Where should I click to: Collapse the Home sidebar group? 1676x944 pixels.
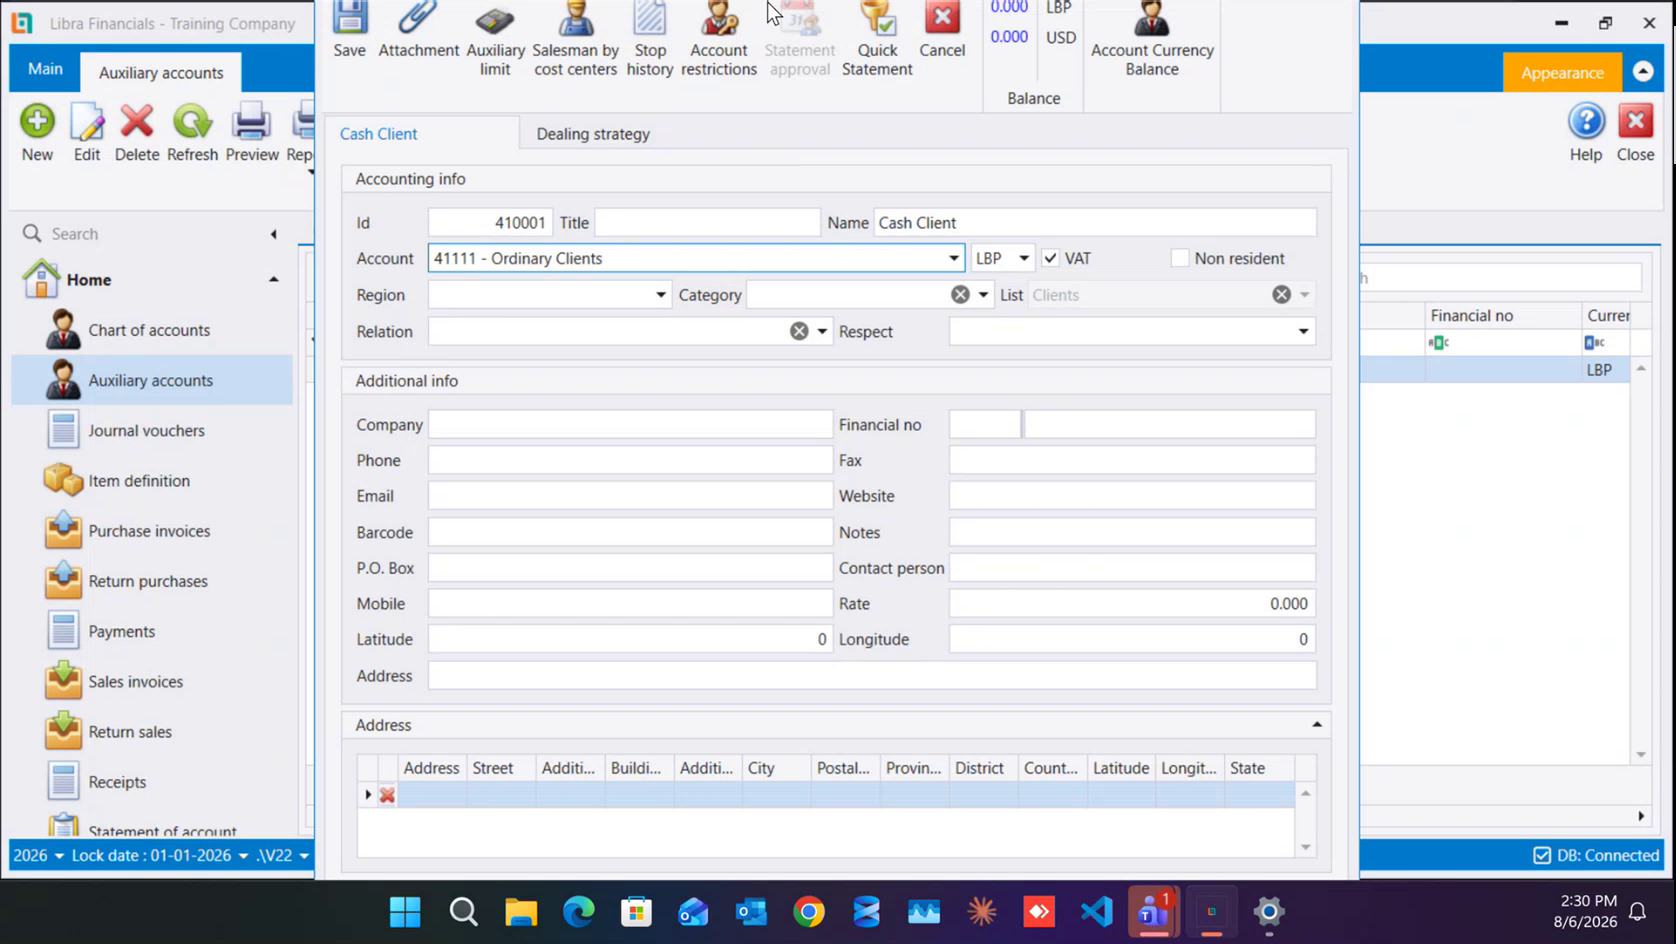click(x=273, y=280)
